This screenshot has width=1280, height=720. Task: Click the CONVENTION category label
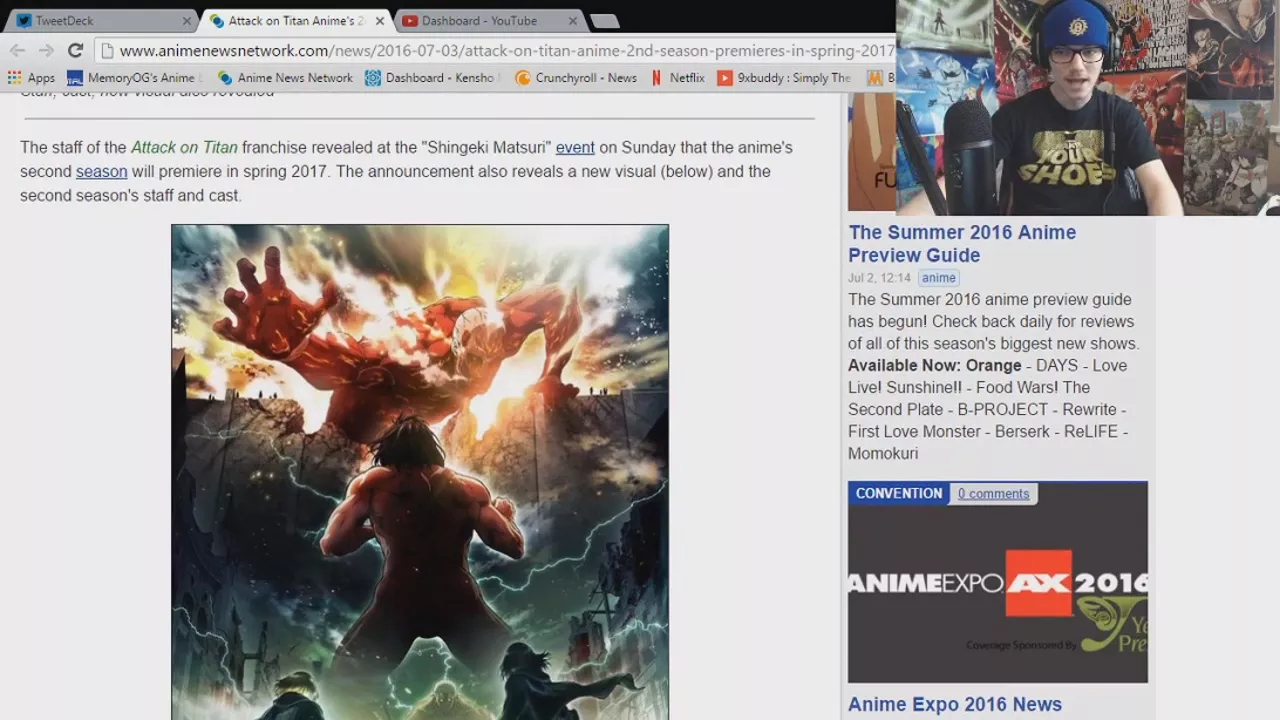[x=899, y=493]
